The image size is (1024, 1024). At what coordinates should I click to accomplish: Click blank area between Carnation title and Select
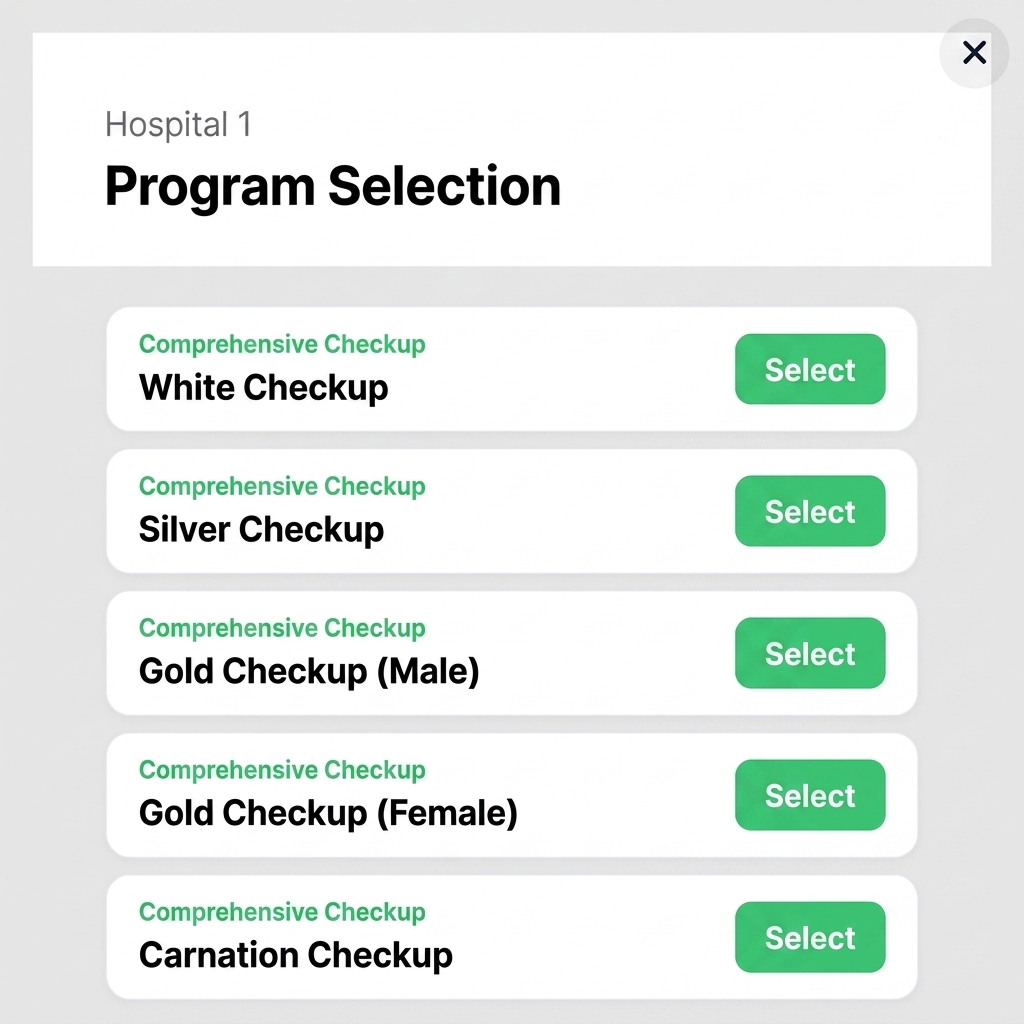[x=595, y=938]
